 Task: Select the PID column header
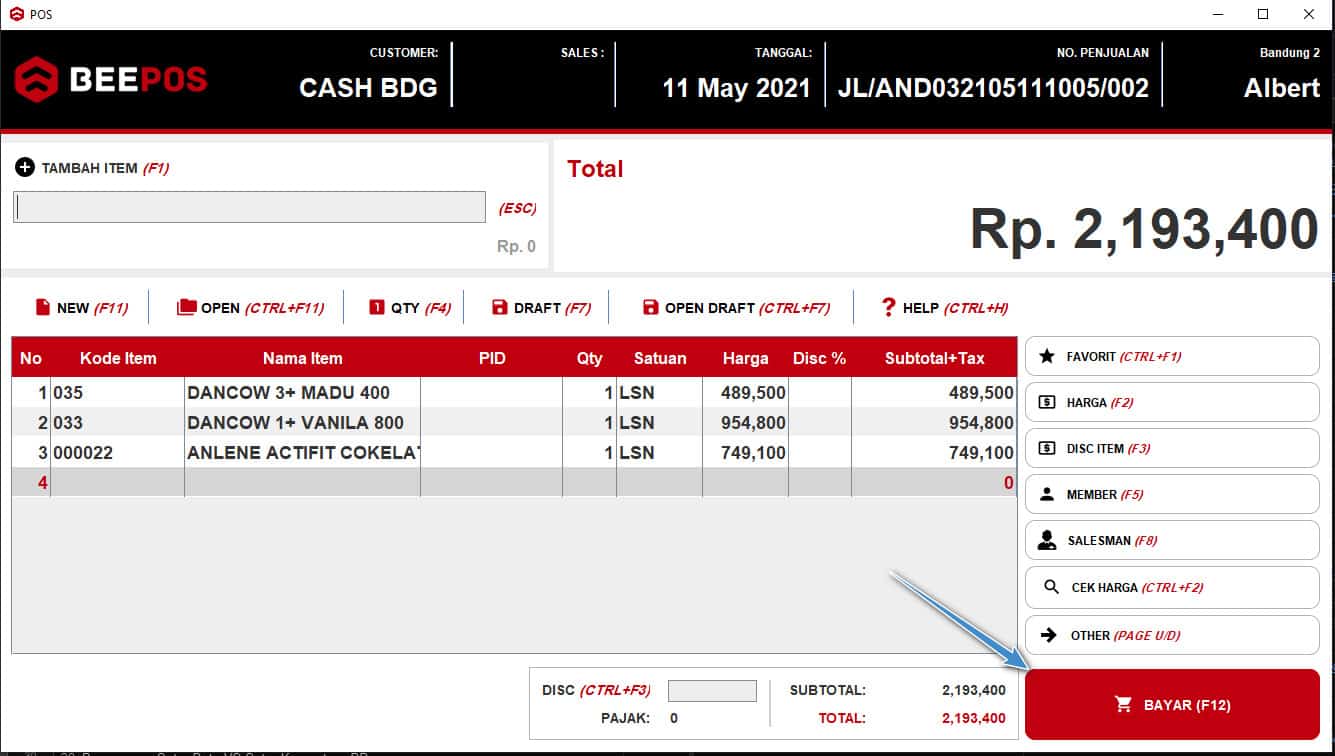point(492,358)
